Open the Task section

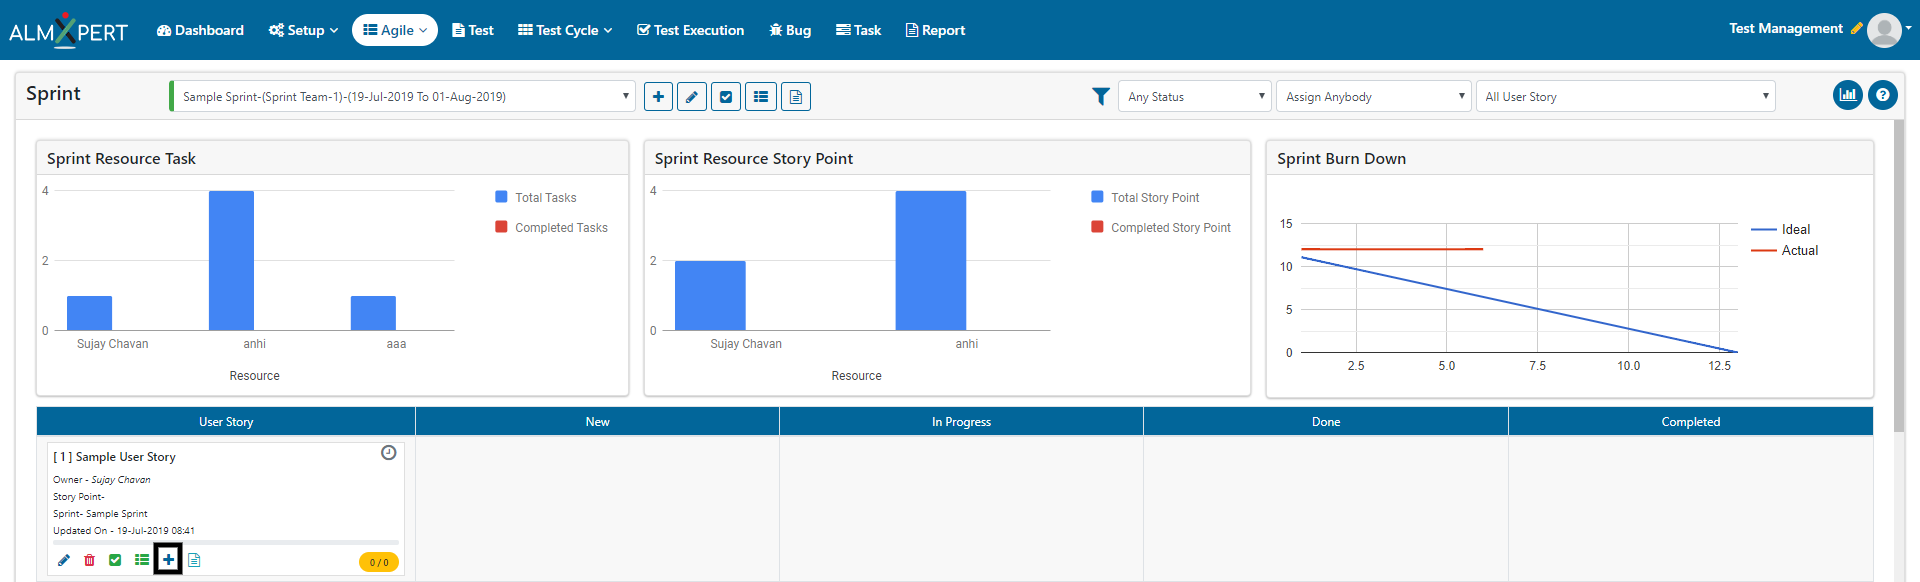tap(858, 30)
